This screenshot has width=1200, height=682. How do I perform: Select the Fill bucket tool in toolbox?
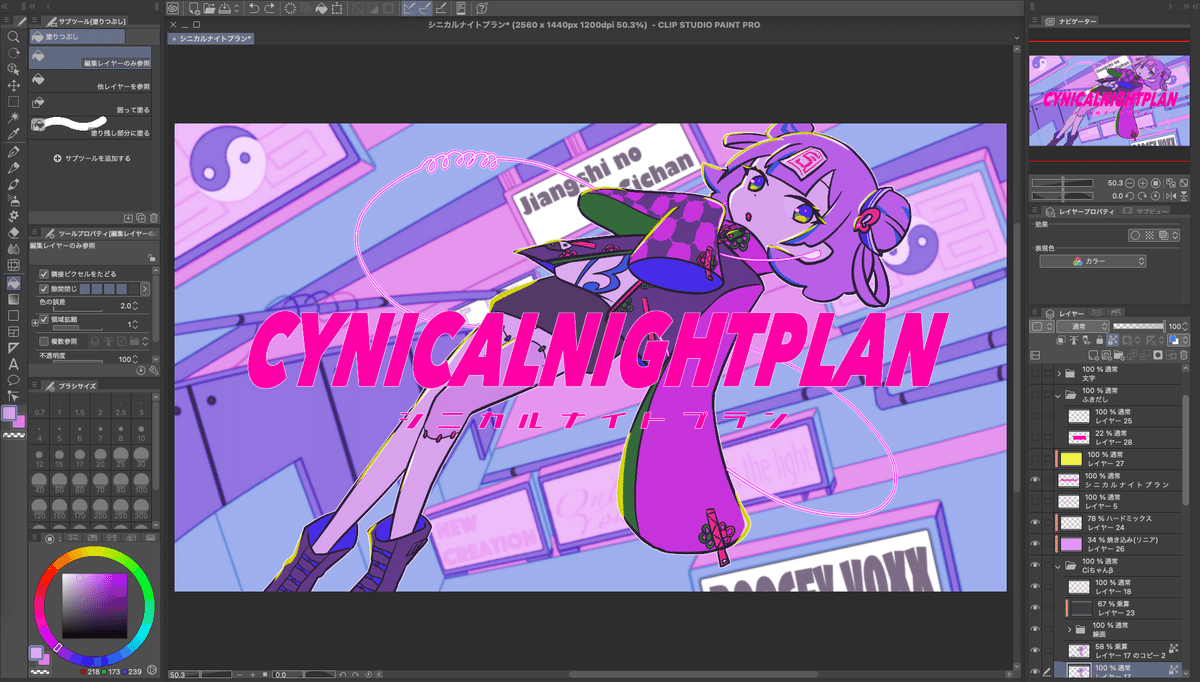point(13,282)
